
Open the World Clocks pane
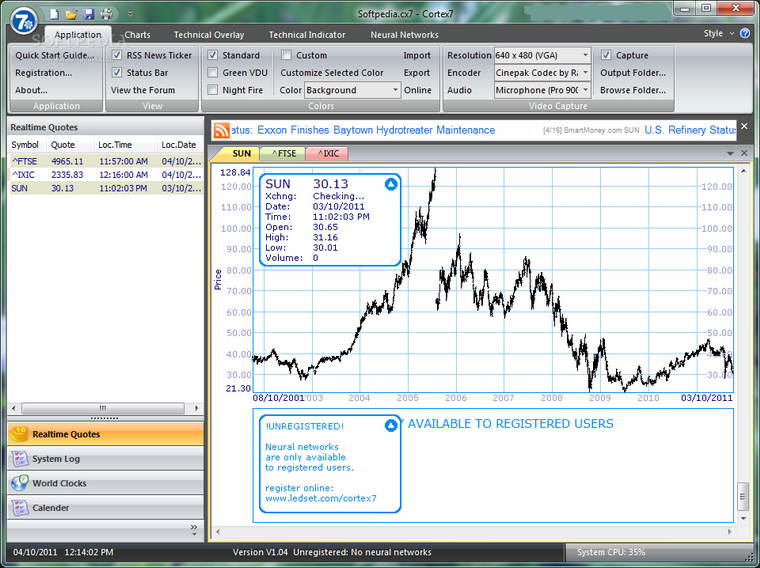tap(106, 483)
